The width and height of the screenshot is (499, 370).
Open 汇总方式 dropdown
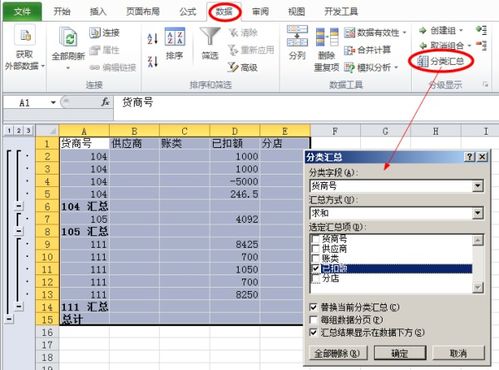tap(478, 213)
